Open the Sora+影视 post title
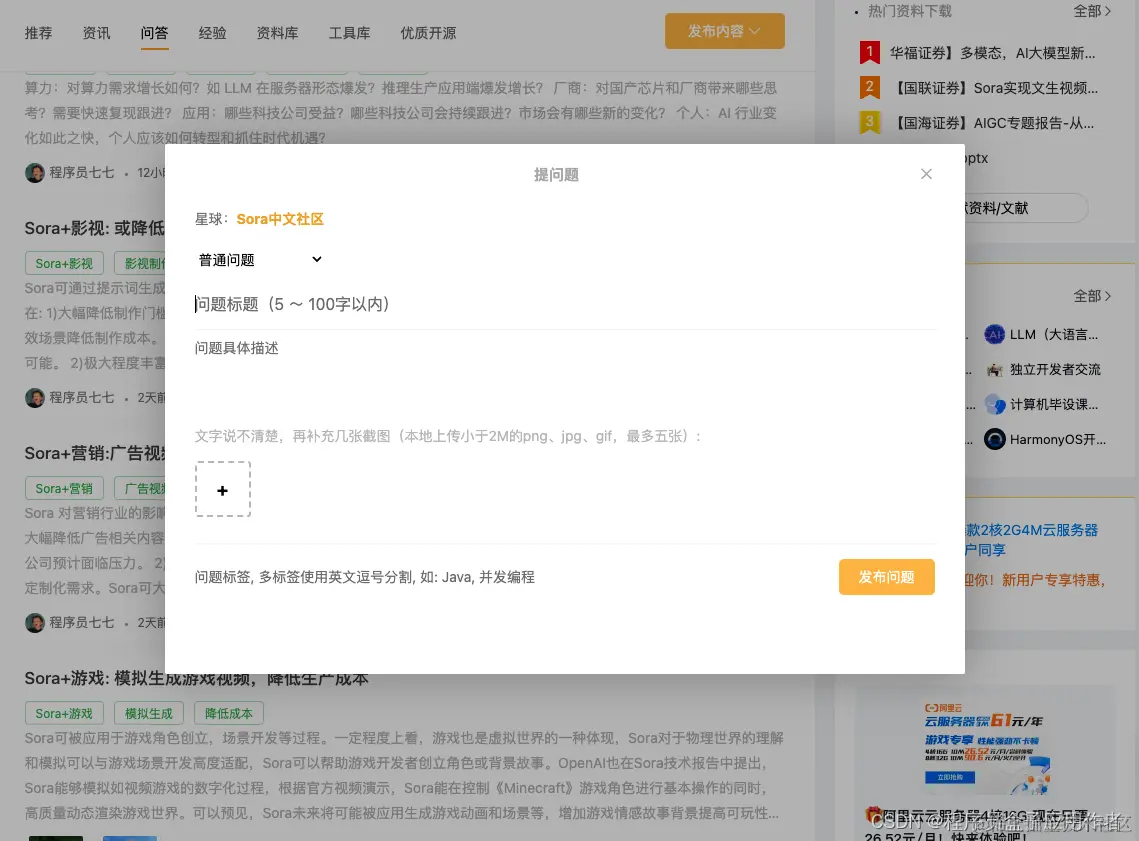1139x841 pixels. coord(94,228)
